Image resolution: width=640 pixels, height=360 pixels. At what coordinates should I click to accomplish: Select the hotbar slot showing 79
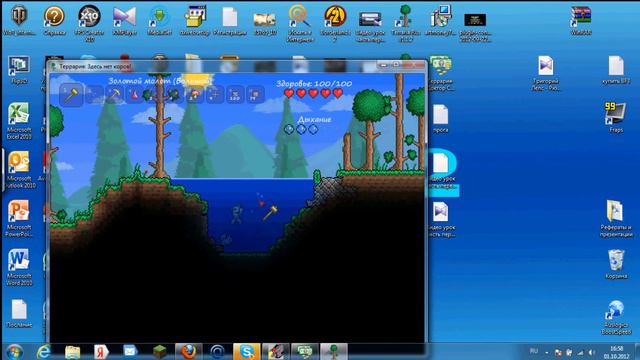tap(255, 95)
